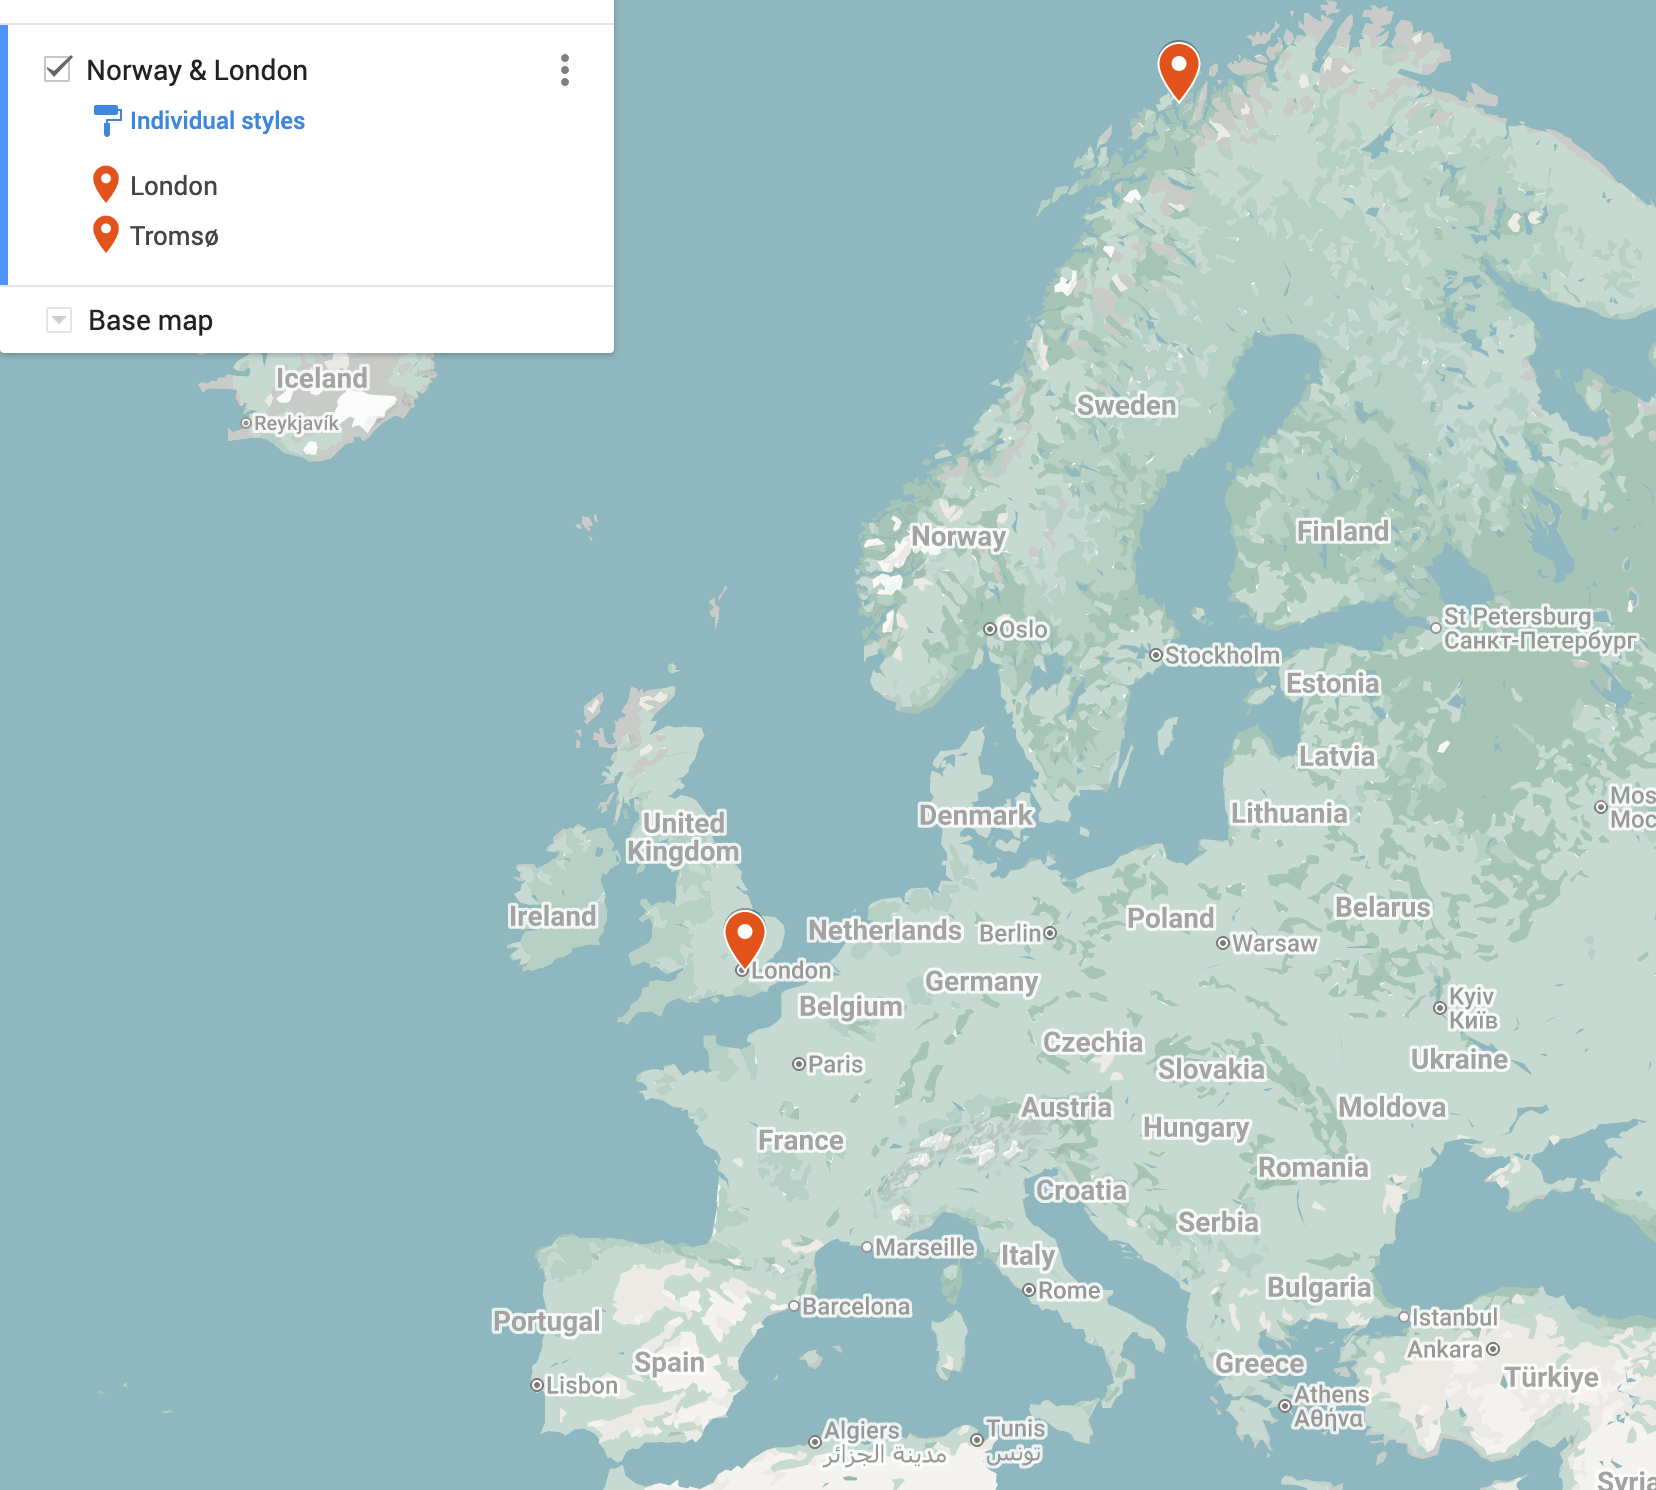Click the orange pin icon beside Tromsø in list

106,235
